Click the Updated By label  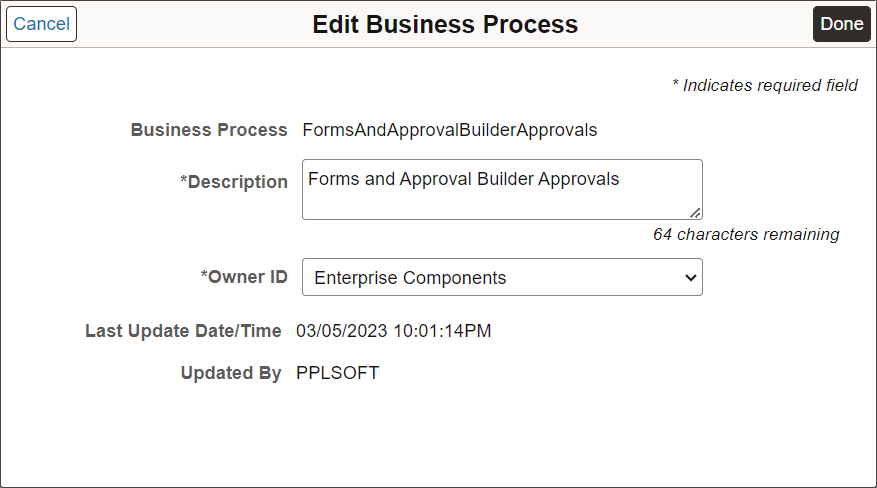(231, 373)
